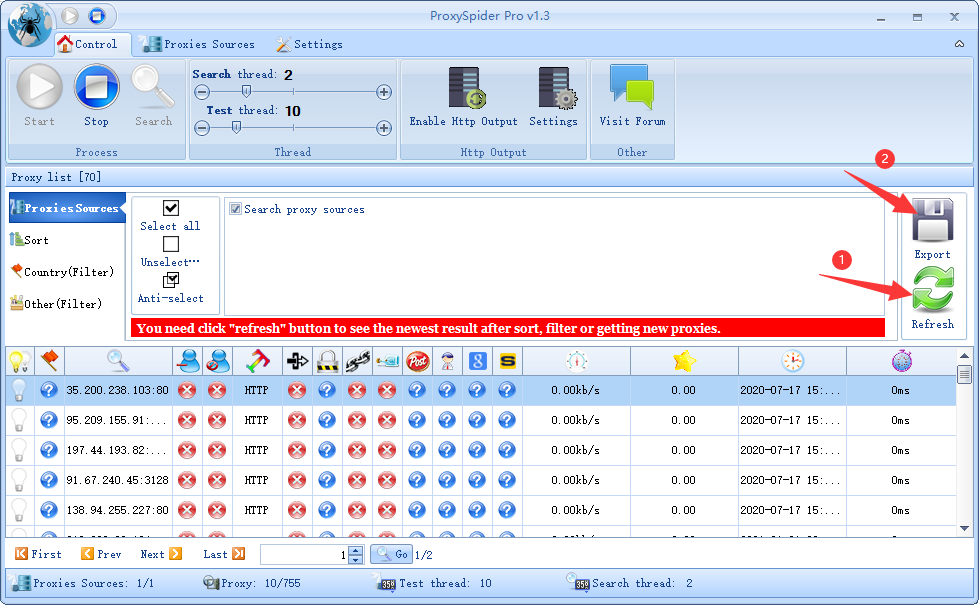This screenshot has width=979, height=605.
Task: Click the Search thread slider handle
Action: (246, 92)
